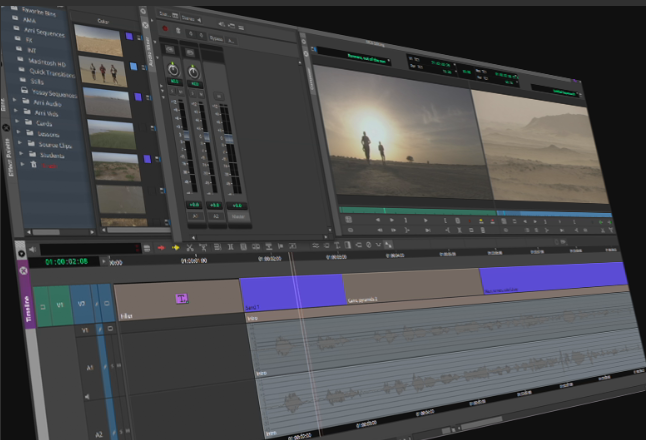Viewport: 646px width, 440px height.
Task: Toggle the A2 record track selector in timeline
Action: tap(99, 434)
